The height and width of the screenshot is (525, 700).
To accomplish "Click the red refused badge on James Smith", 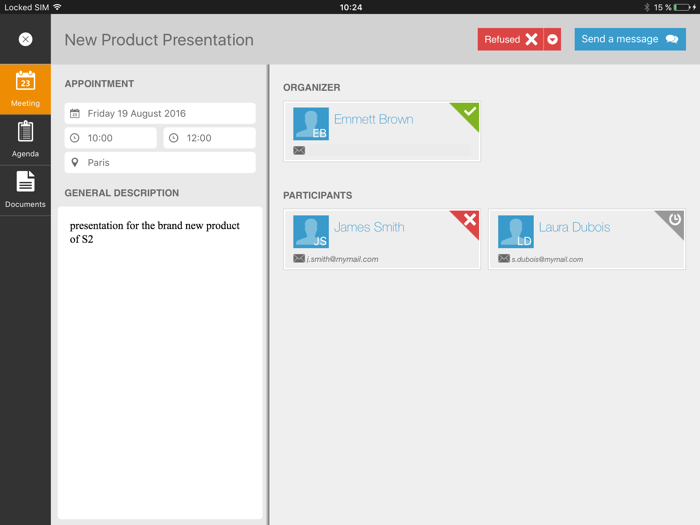I will click(x=467, y=221).
